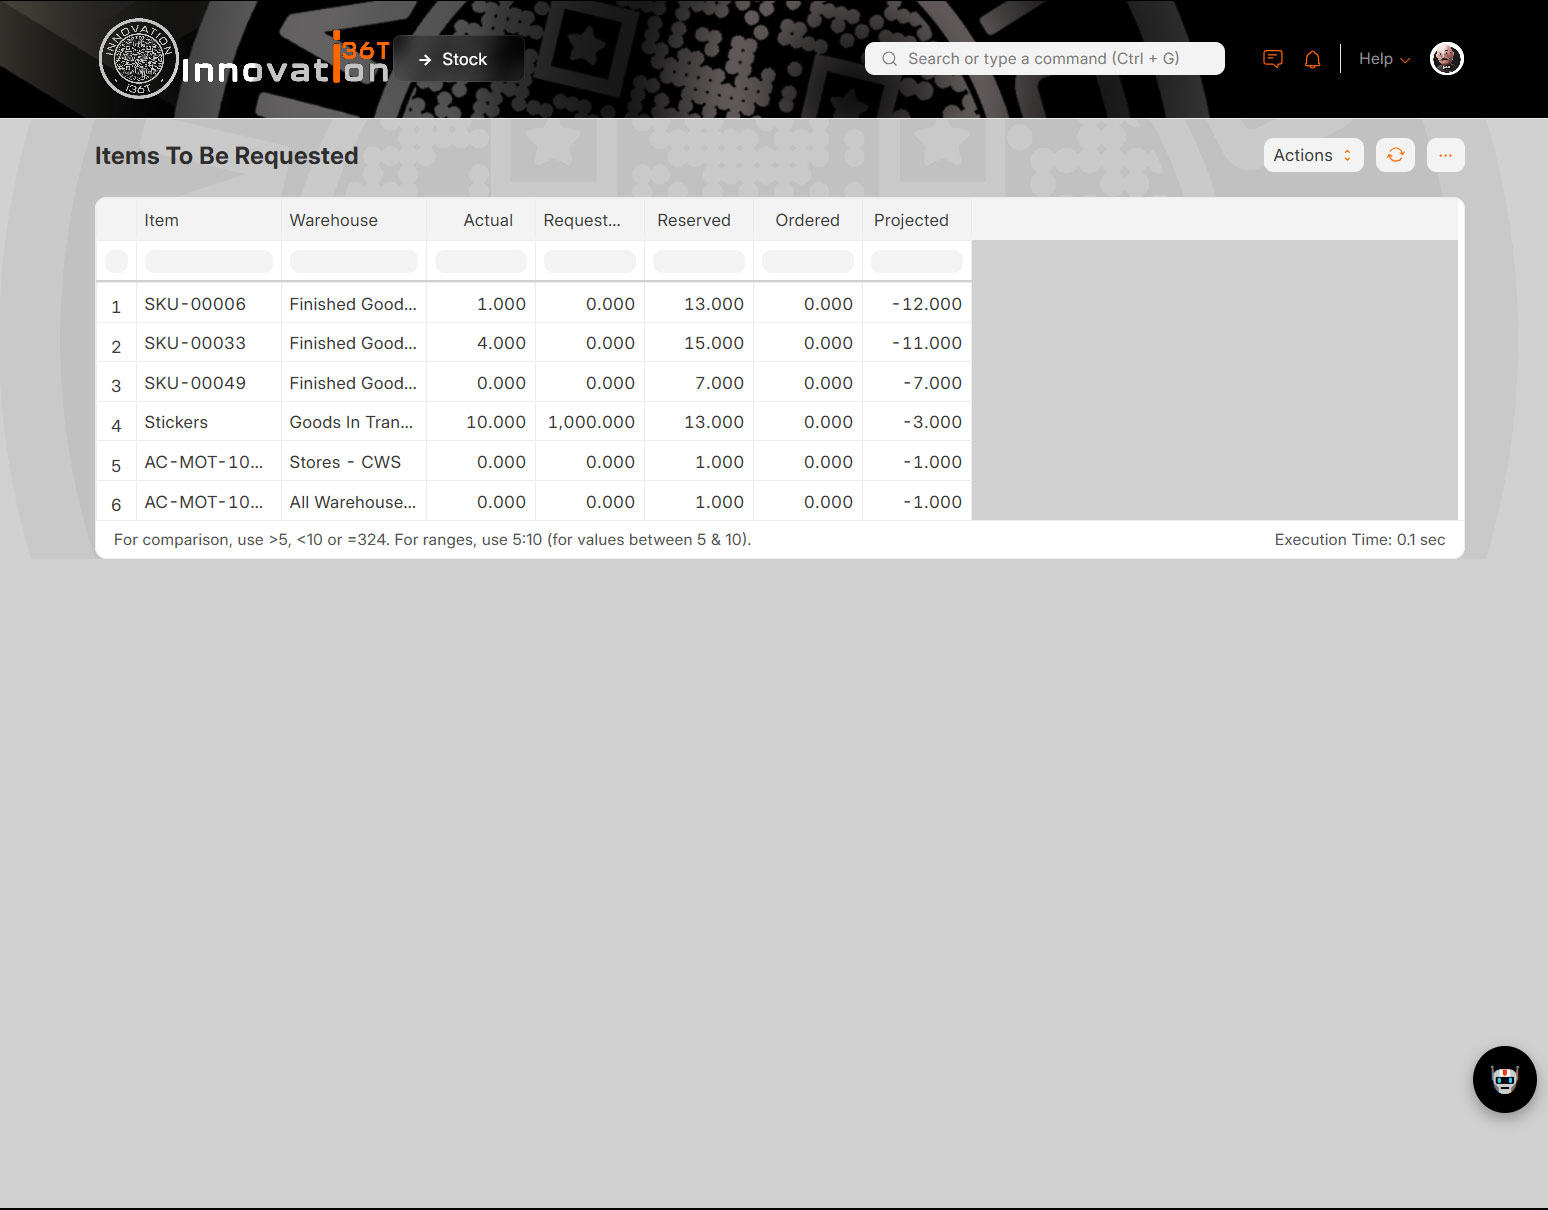Open the Help dropdown menu
Screen dimensions: 1548x1210
pyautogui.click(x=1383, y=59)
